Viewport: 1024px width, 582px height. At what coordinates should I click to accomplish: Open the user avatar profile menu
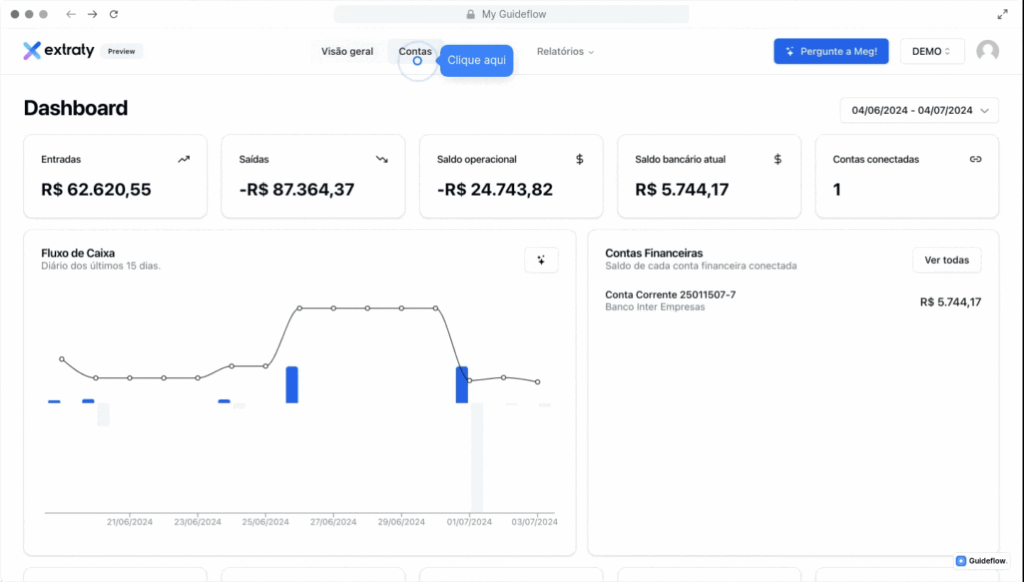[x=987, y=51]
